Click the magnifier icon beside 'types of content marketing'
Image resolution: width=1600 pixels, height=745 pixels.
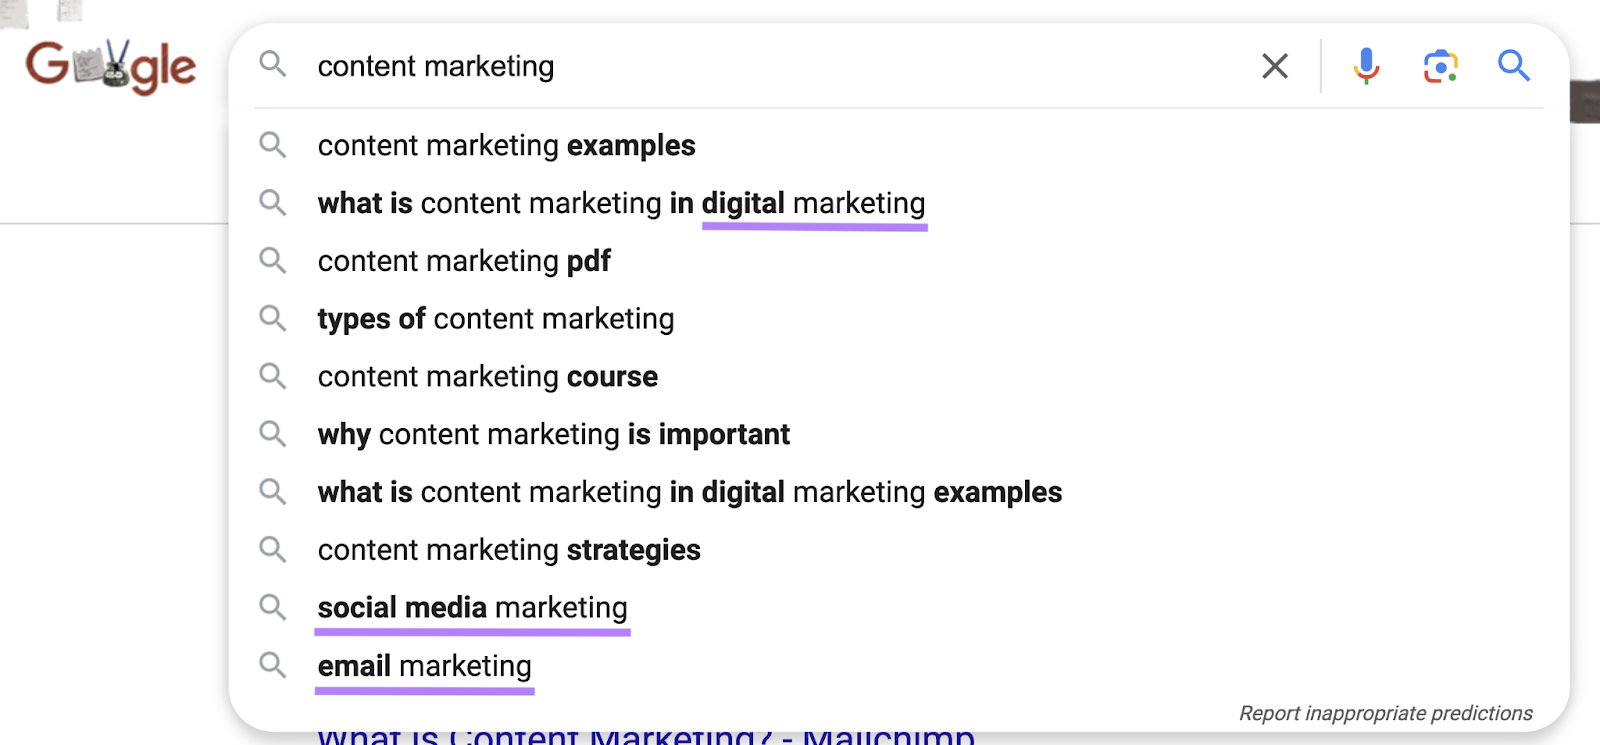(272, 318)
